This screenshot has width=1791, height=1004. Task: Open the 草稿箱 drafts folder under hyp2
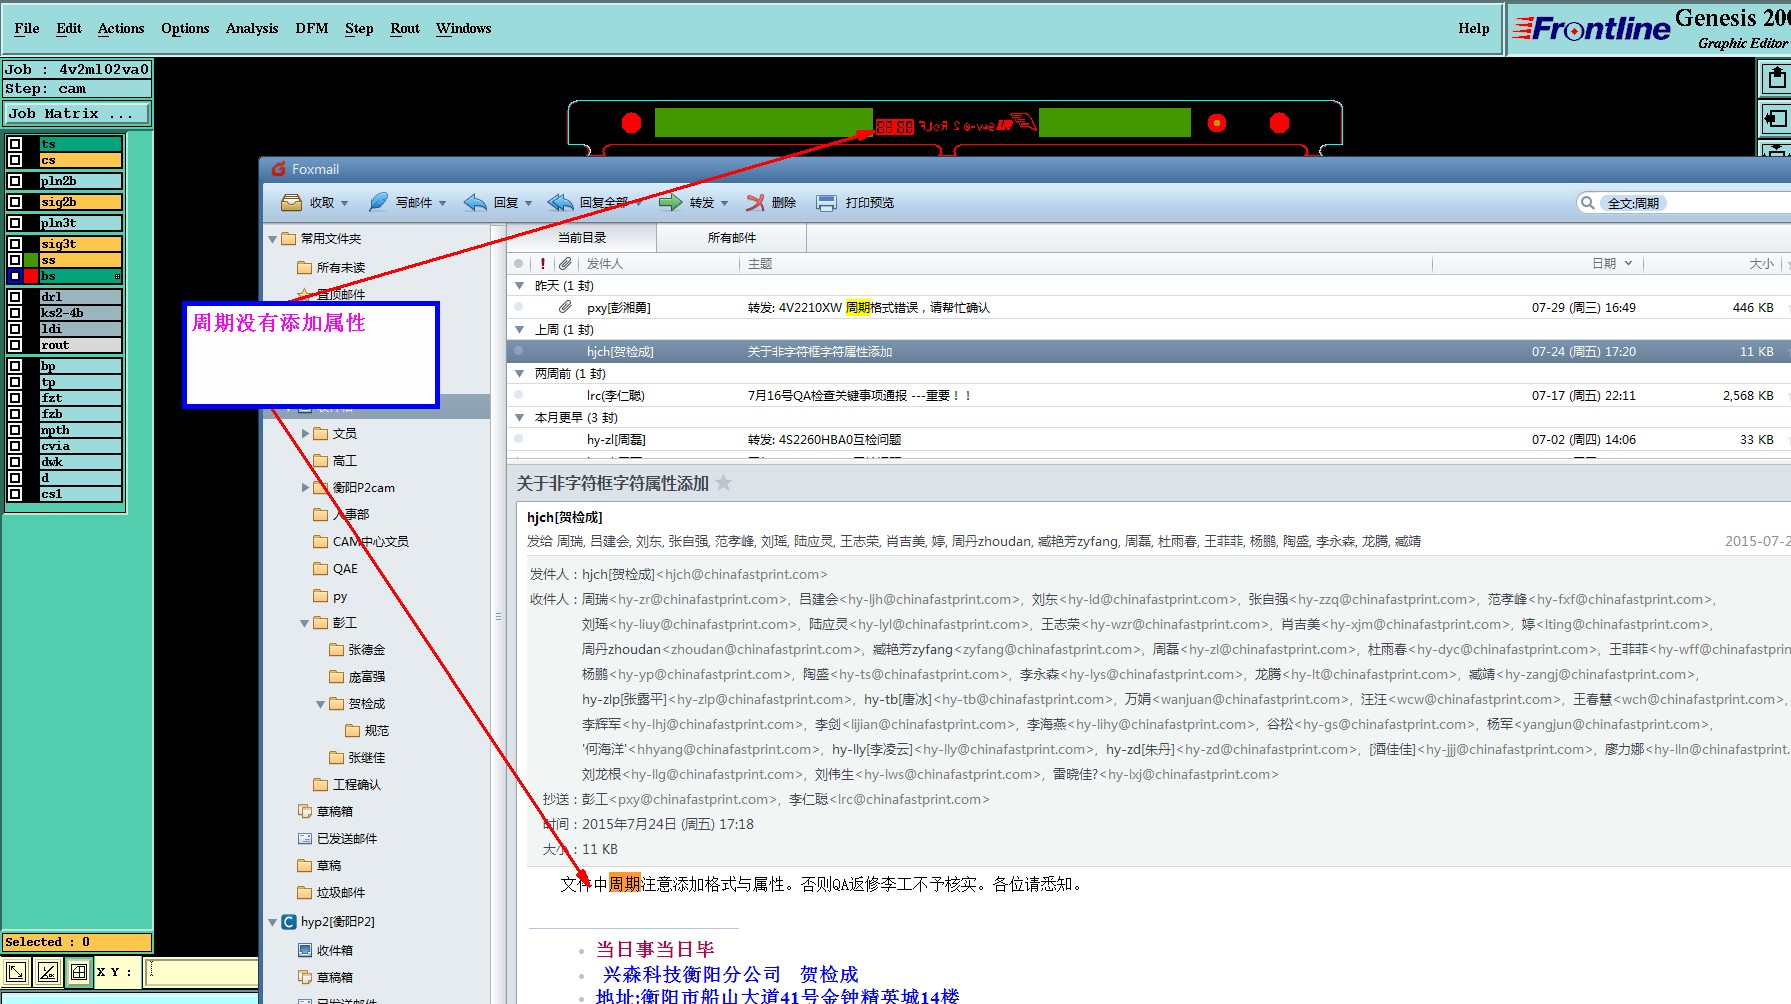[x=326, y=977]
